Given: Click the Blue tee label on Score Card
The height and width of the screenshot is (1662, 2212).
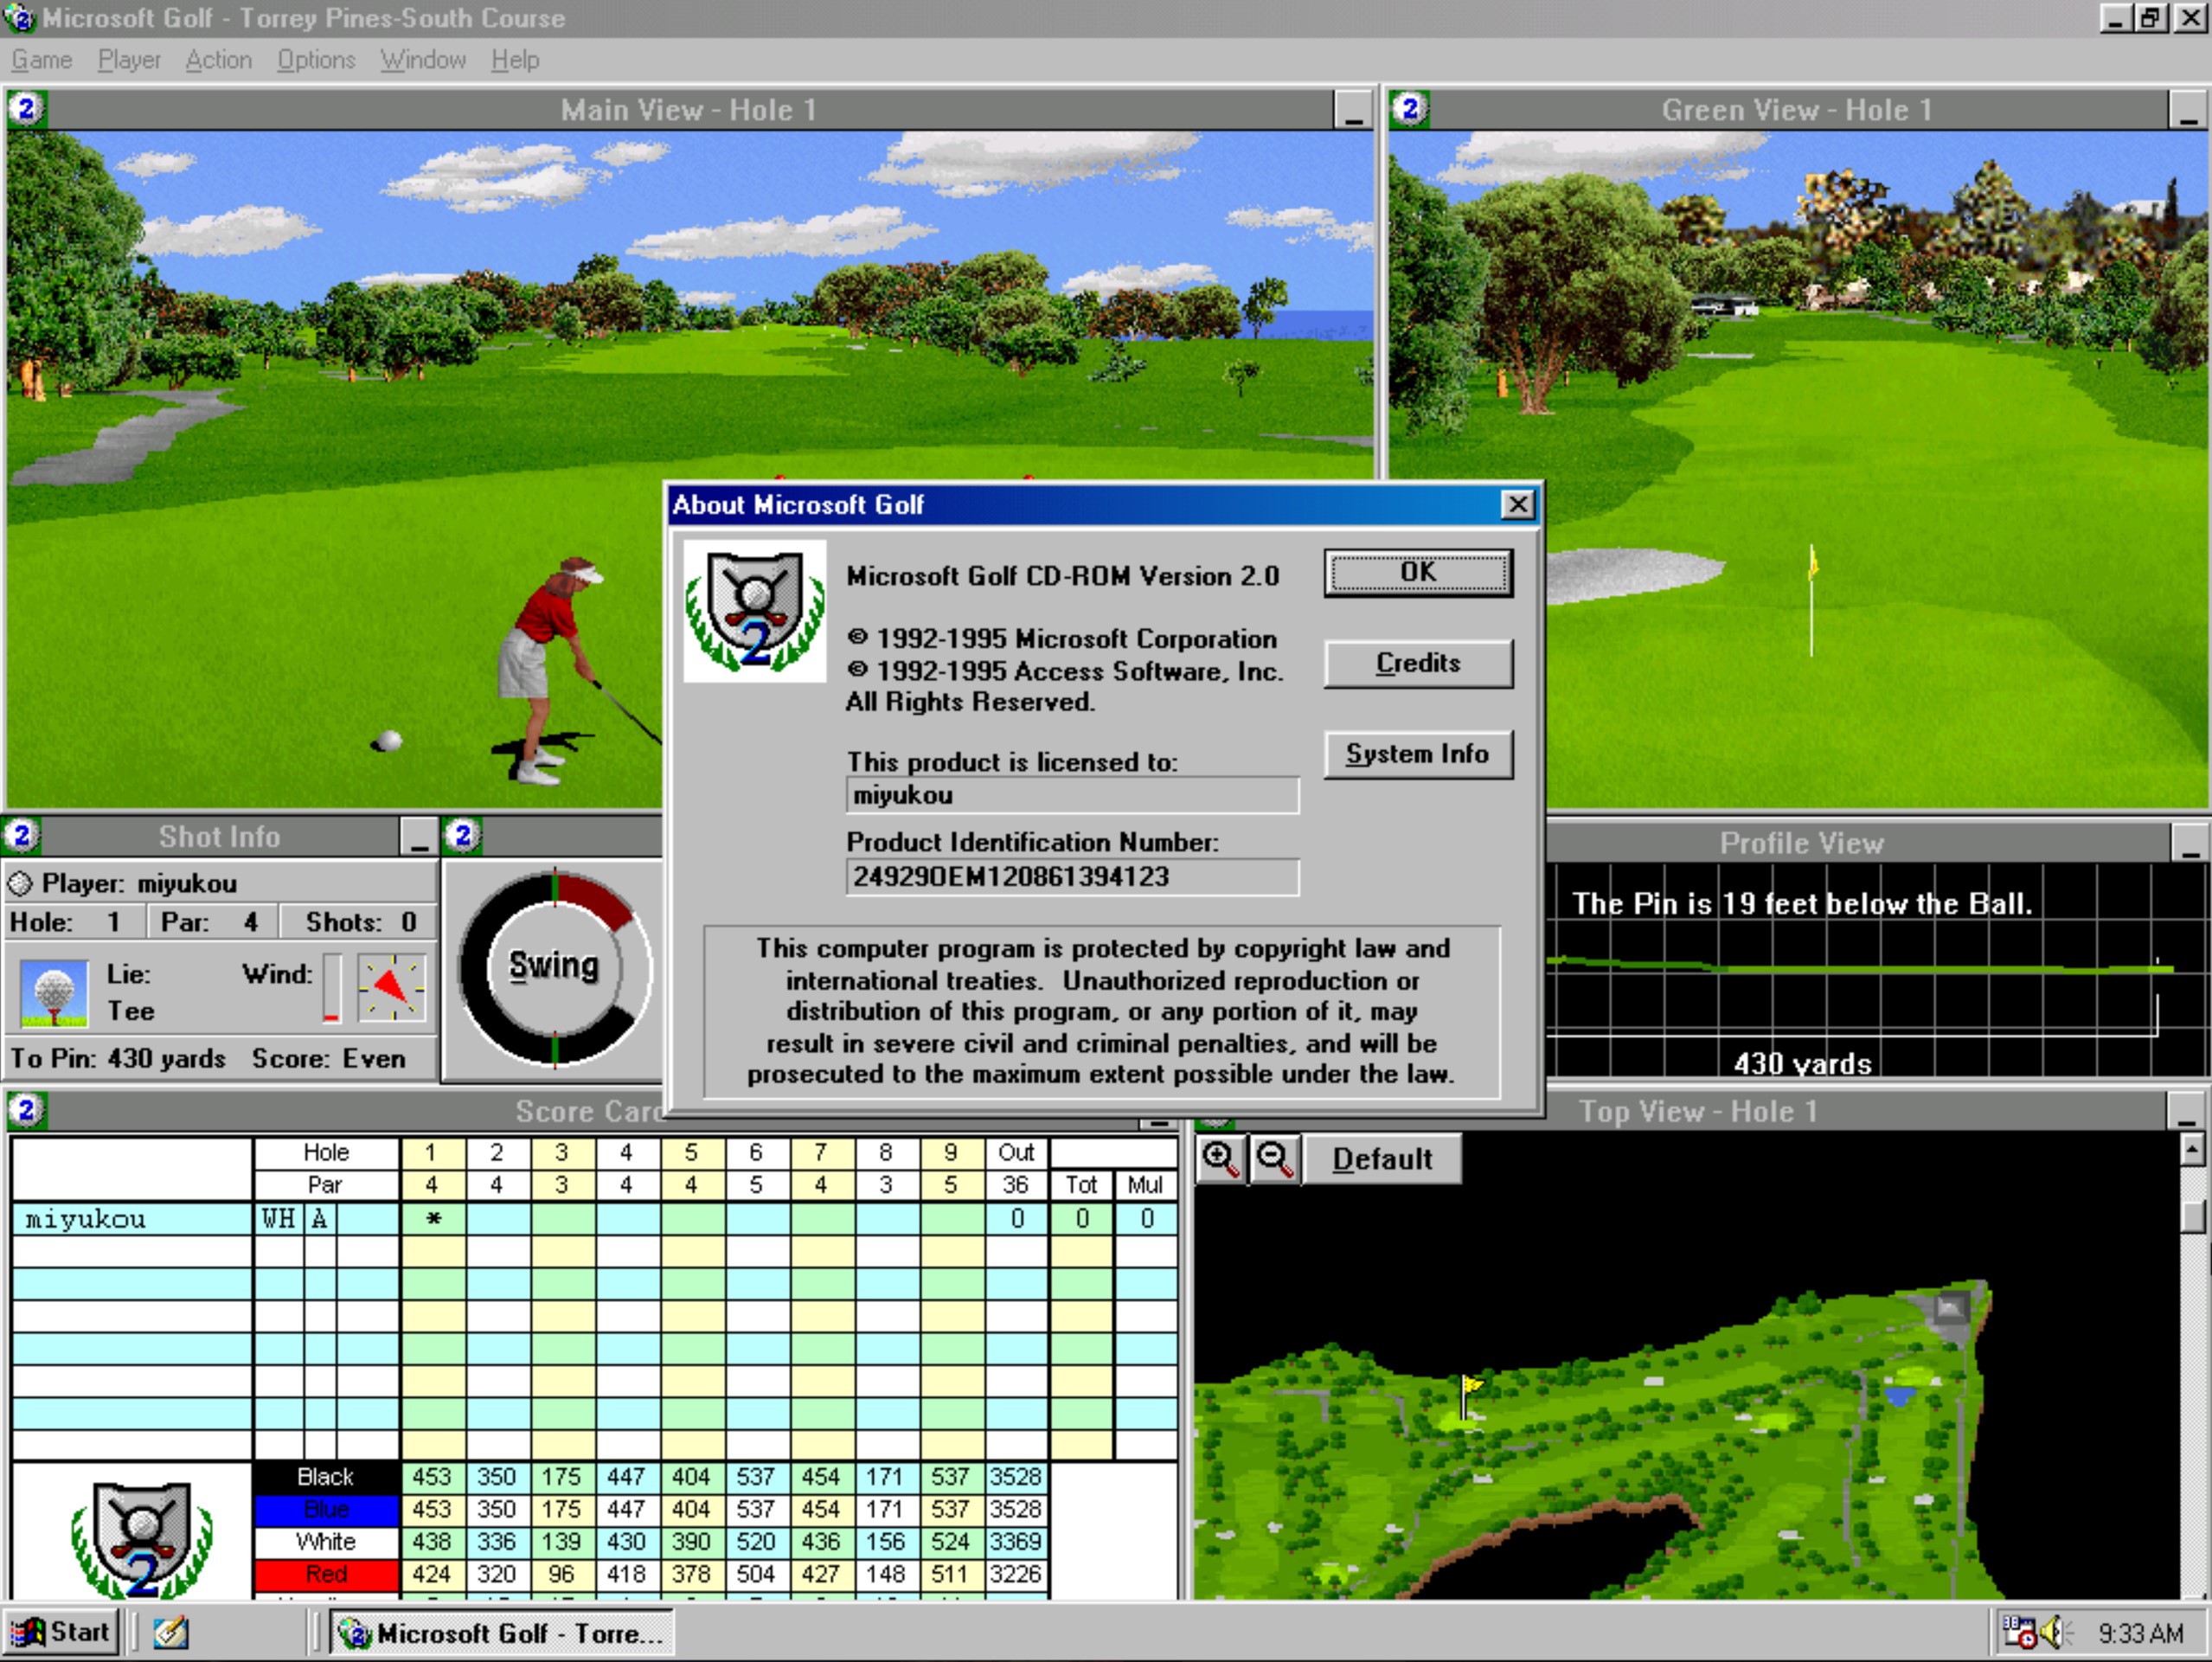Looking at the screenshot, I should 325,1509.
